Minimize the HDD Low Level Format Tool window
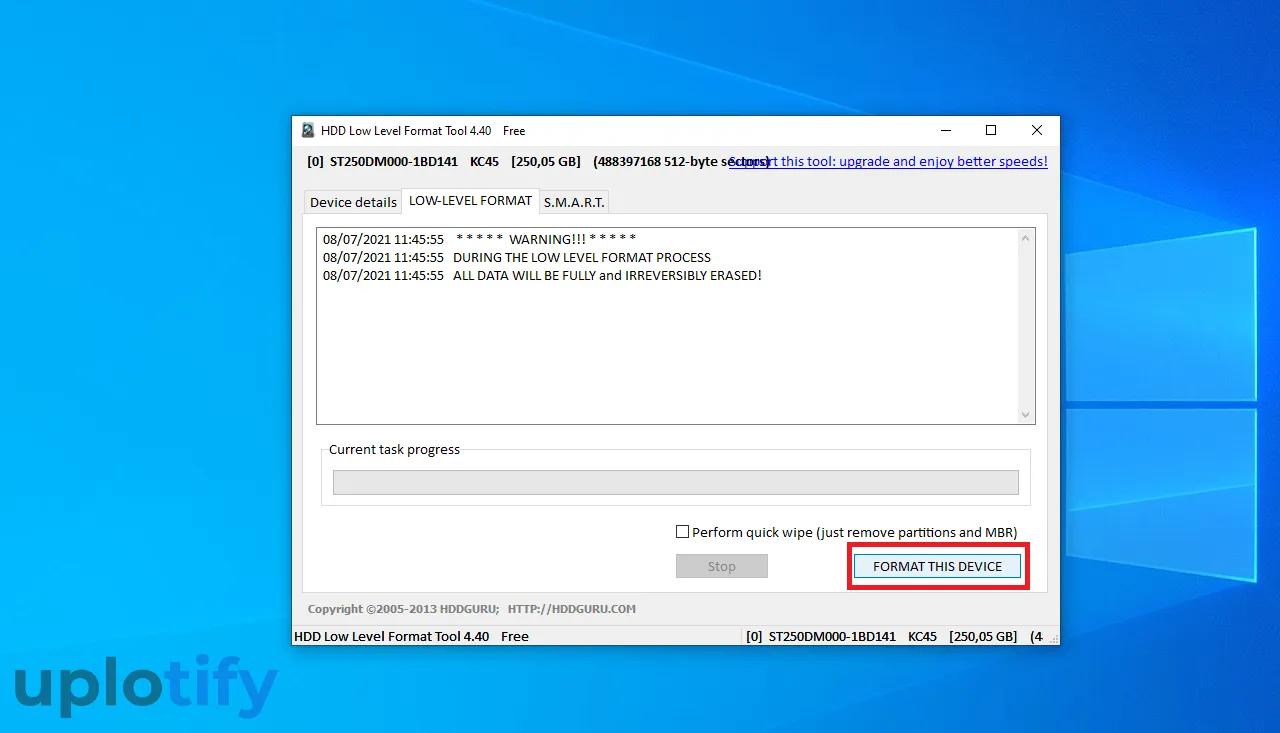Viewport: 1280px width, 733px height. click(945, 130)
